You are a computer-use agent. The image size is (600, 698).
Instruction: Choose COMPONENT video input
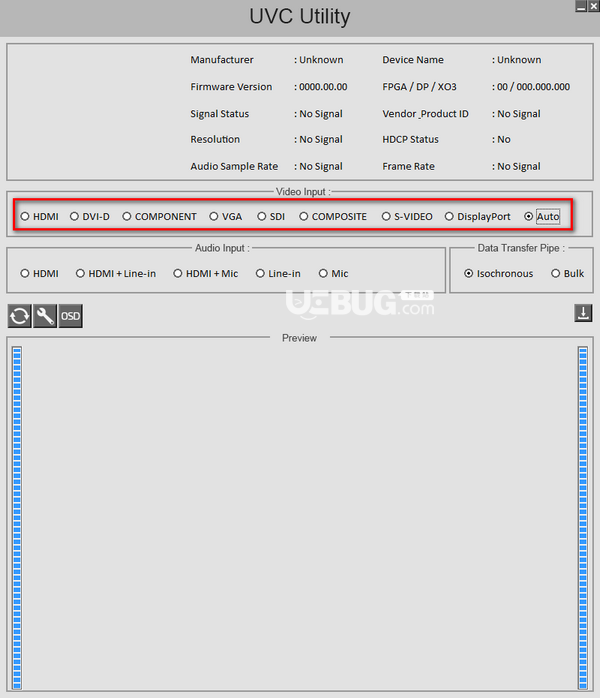(159, 216)
